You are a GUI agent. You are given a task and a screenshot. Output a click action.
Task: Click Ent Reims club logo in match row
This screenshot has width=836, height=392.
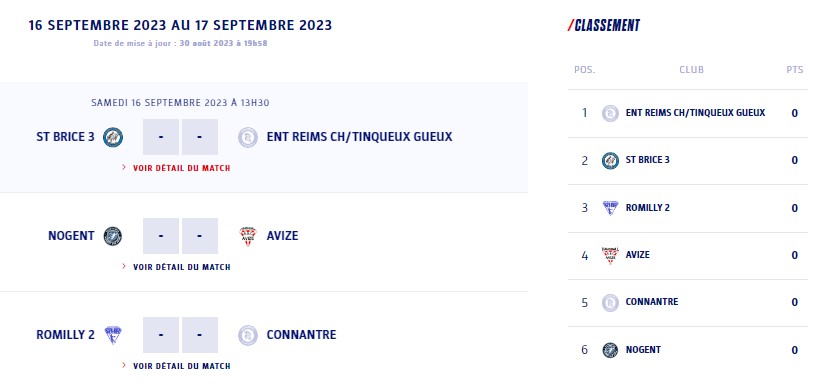tap(248, 137)
